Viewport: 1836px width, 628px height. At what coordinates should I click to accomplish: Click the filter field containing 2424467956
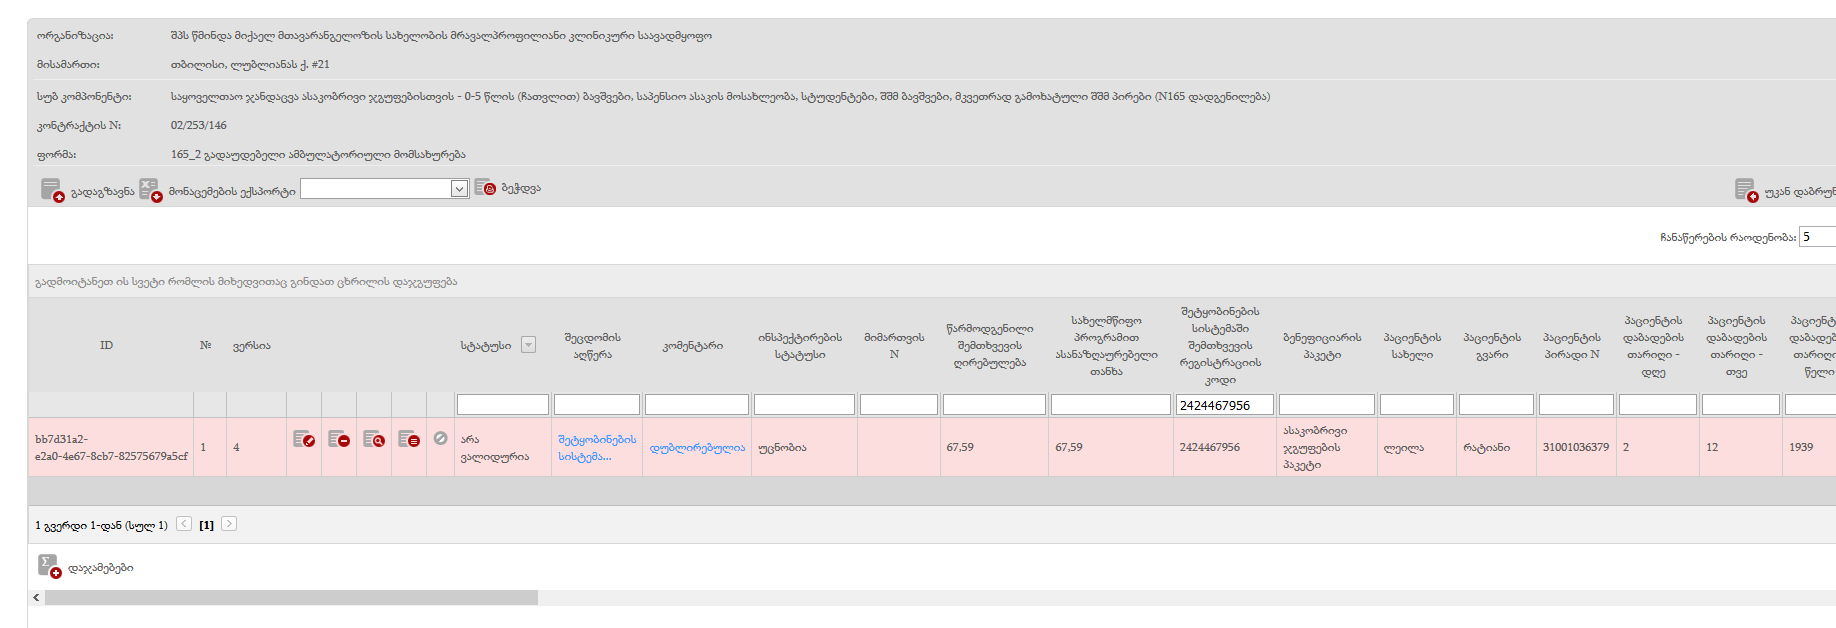point(1224,405)
